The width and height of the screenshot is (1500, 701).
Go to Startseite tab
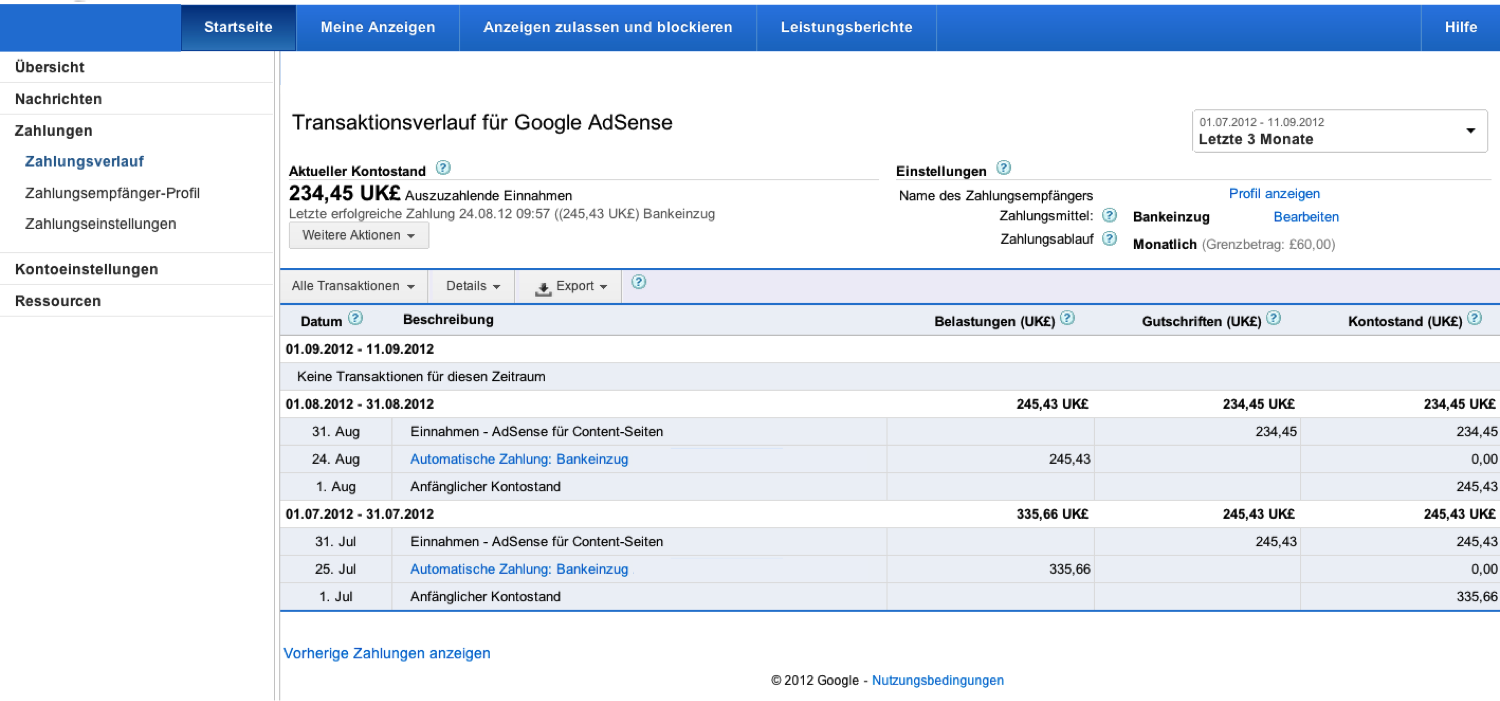(238, 27)
